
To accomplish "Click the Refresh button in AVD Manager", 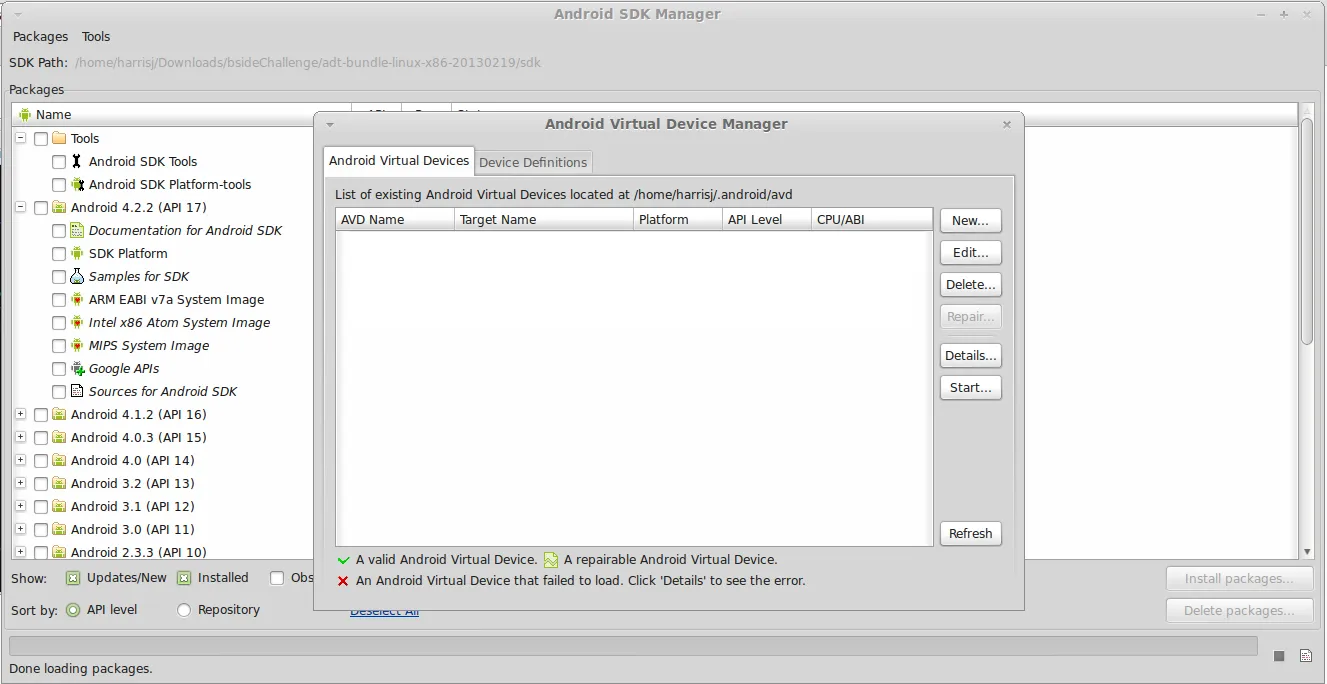I will (970, 534).
